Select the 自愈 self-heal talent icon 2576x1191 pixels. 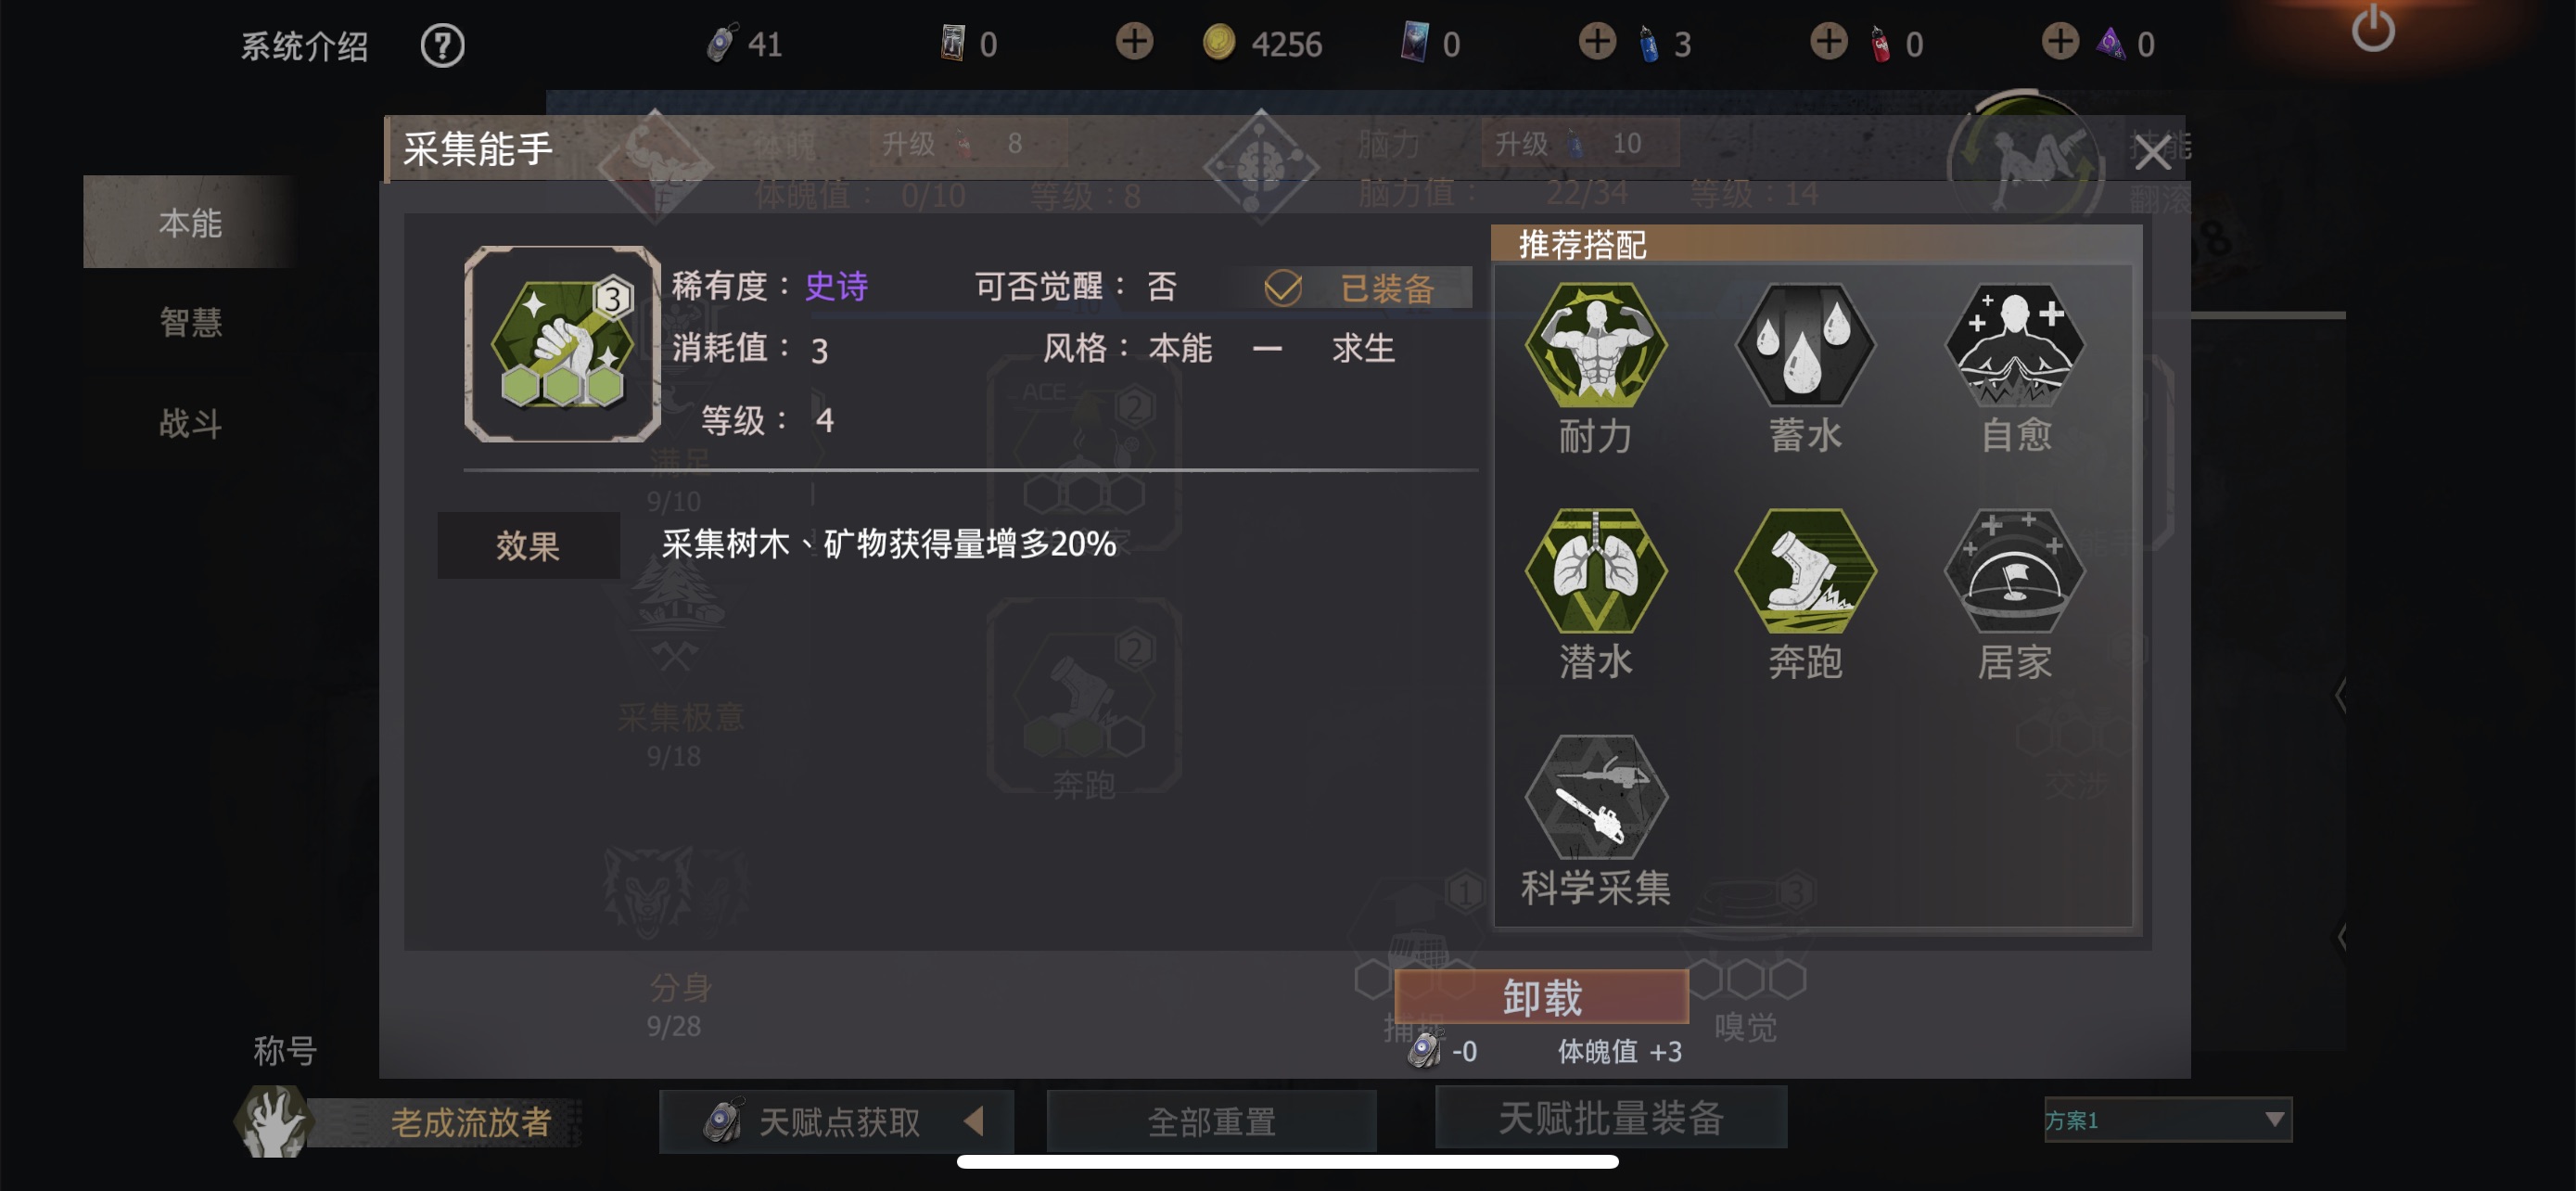[x=2014, y=345]
